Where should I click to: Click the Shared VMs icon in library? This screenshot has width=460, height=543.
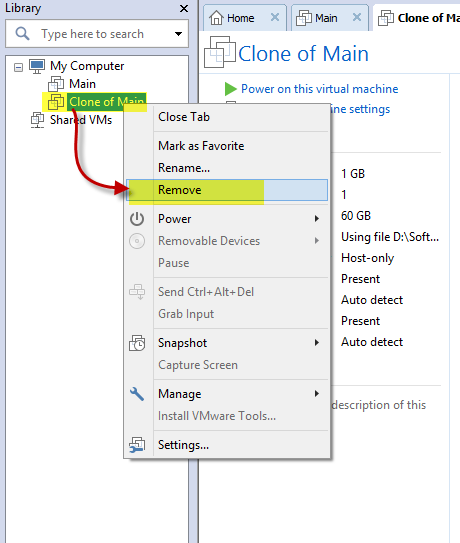(x=37, y=120)
